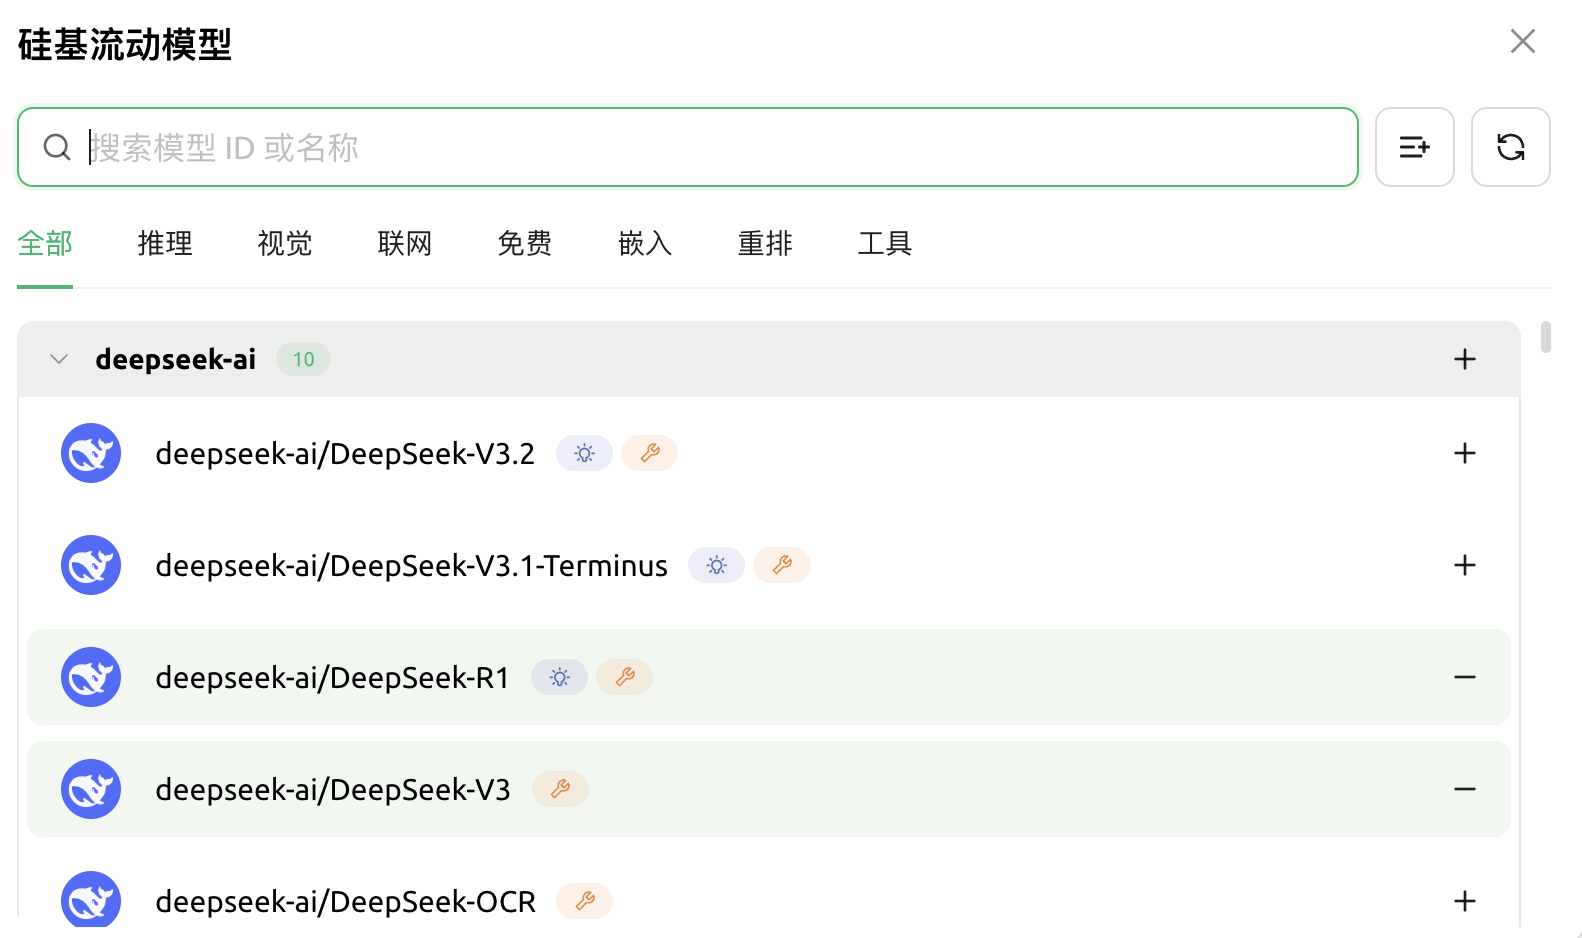Remove DeepSeek-R1 with its minus button
This screenshot has width=1582, height=938.
pyautogui.click(x=1465, y=677)
